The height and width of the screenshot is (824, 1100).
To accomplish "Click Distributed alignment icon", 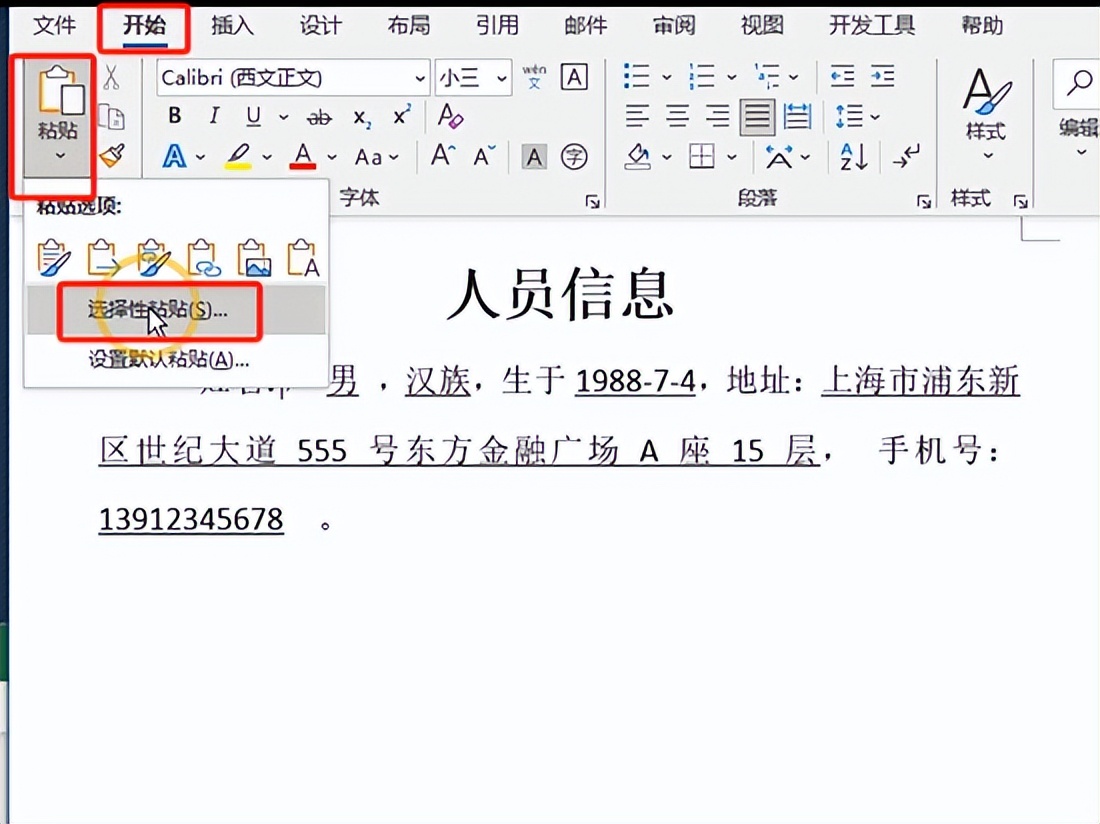I will tap(798, 116).
